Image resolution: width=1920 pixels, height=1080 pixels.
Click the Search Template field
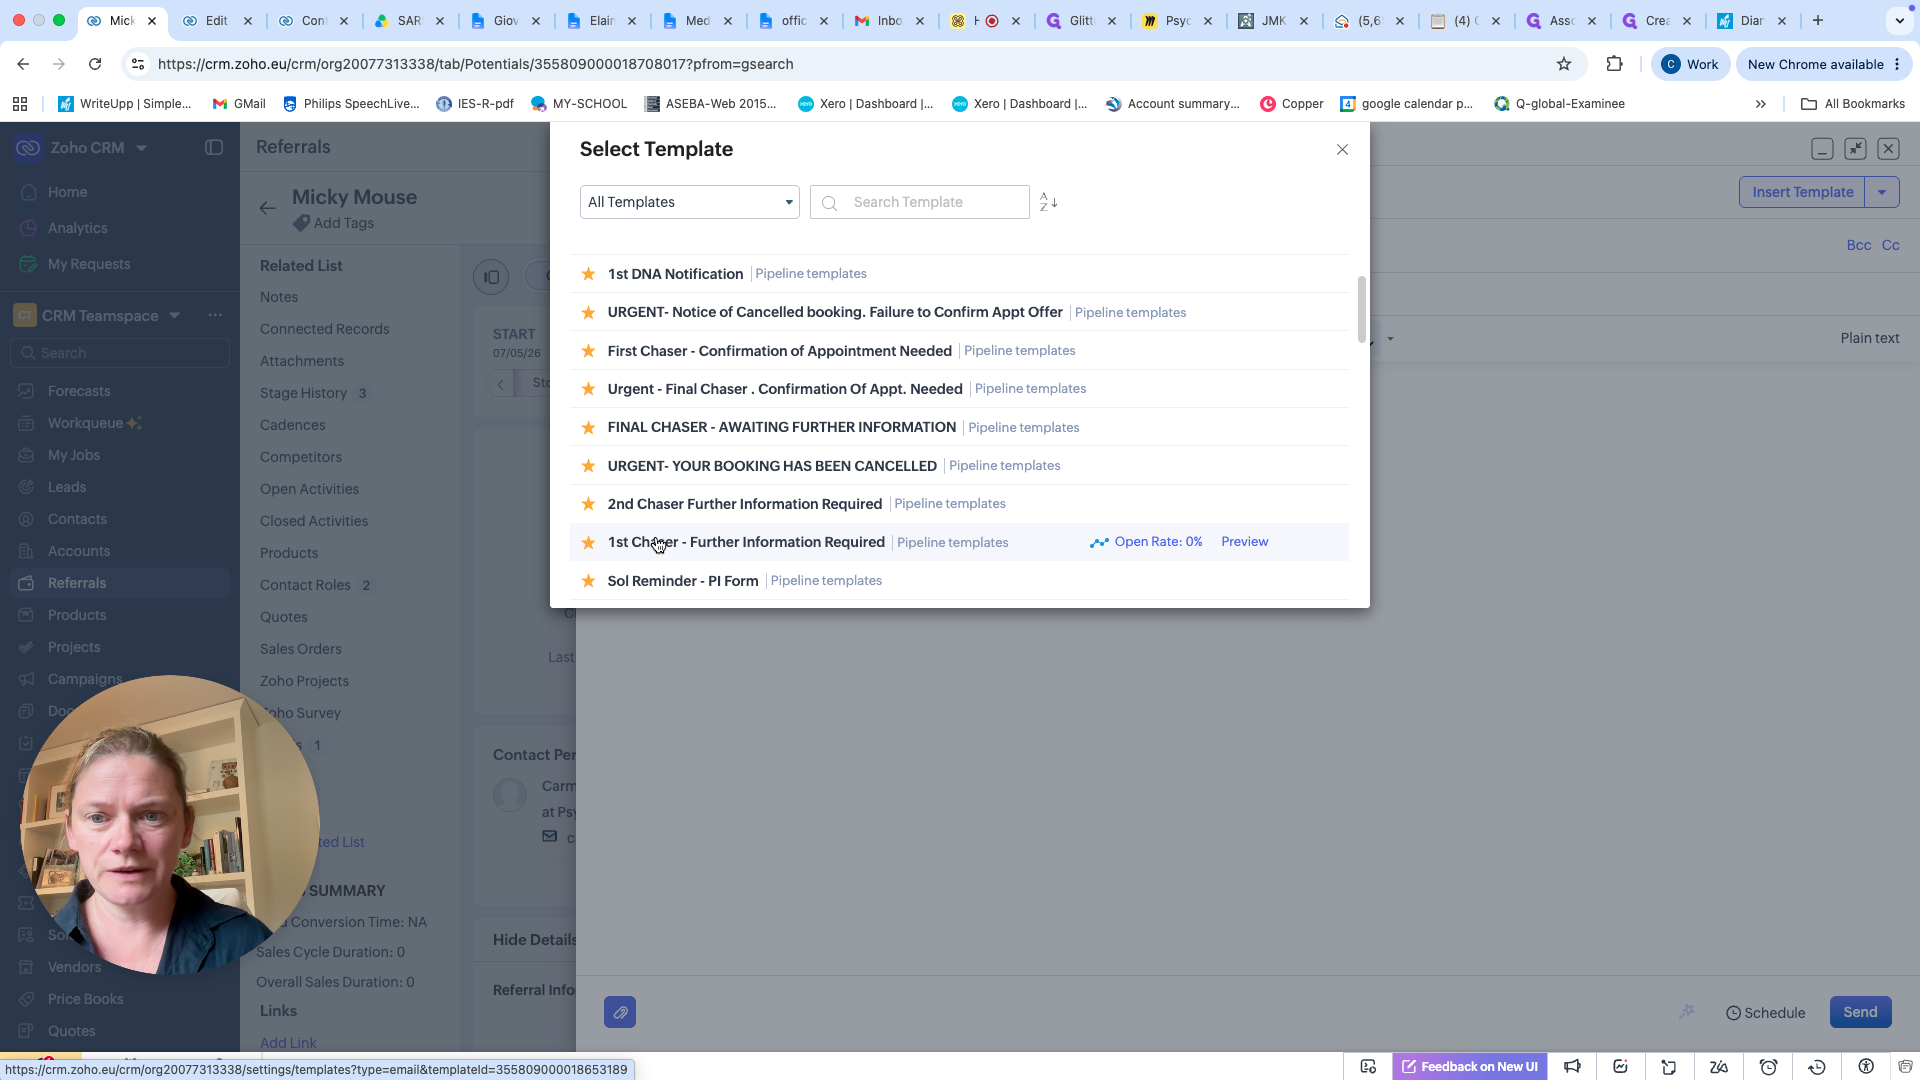(x=920, y=202)
